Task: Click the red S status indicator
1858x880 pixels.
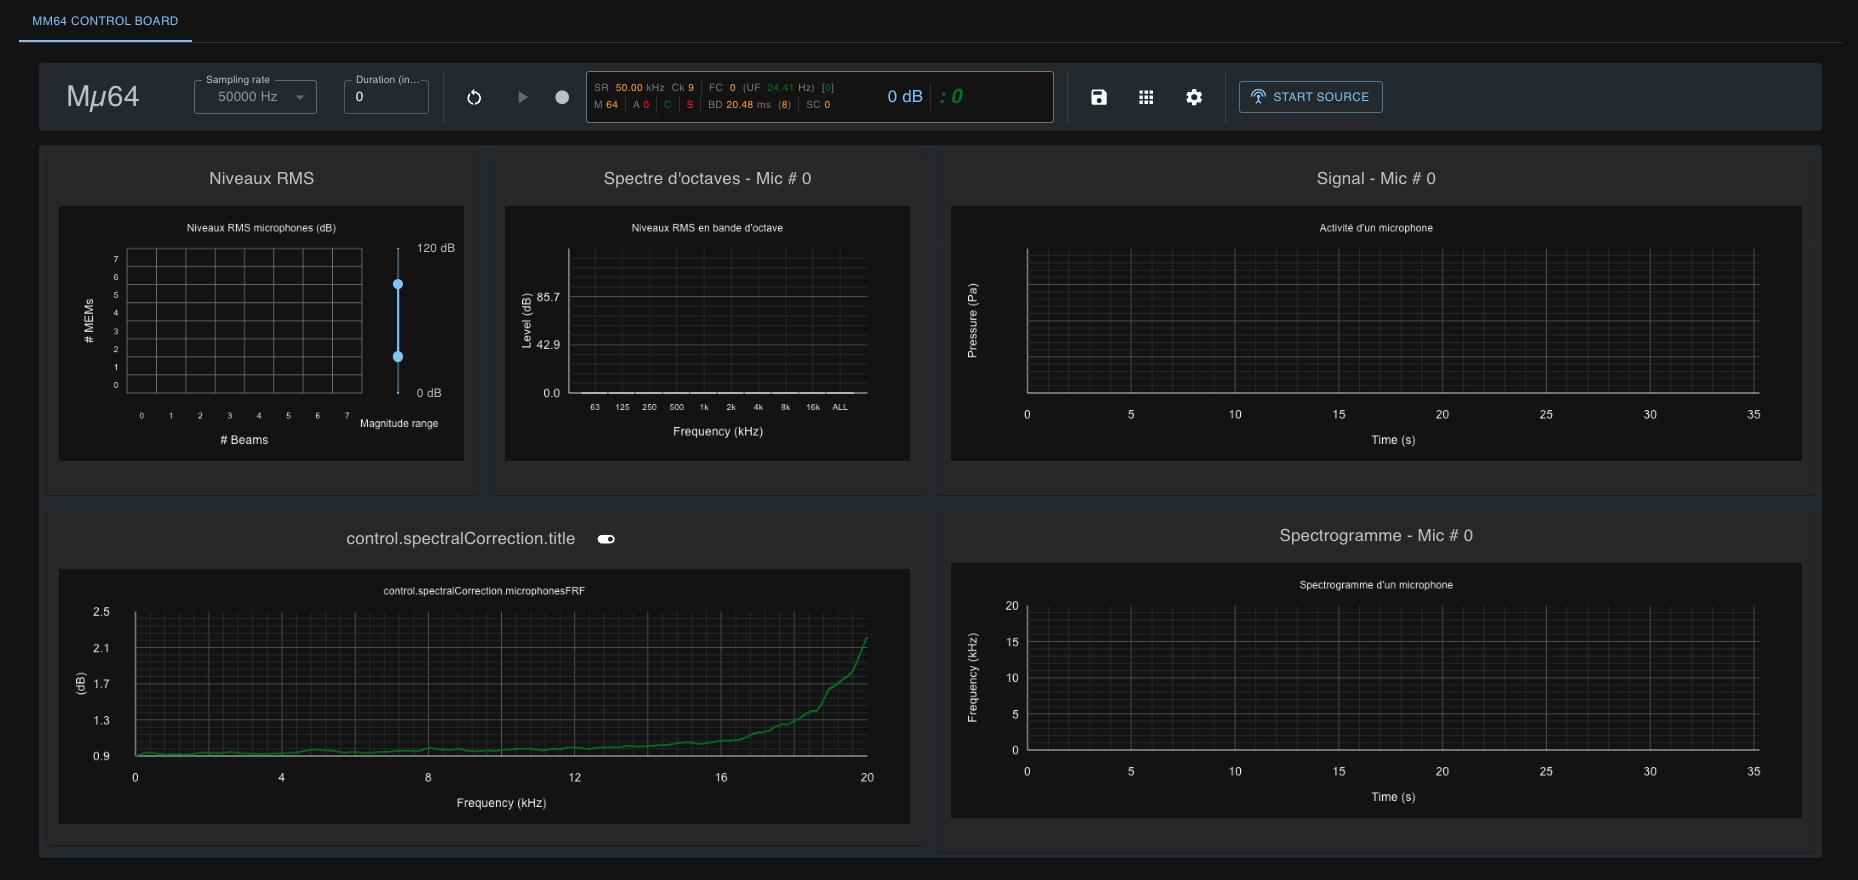Action: click(689, 105)
